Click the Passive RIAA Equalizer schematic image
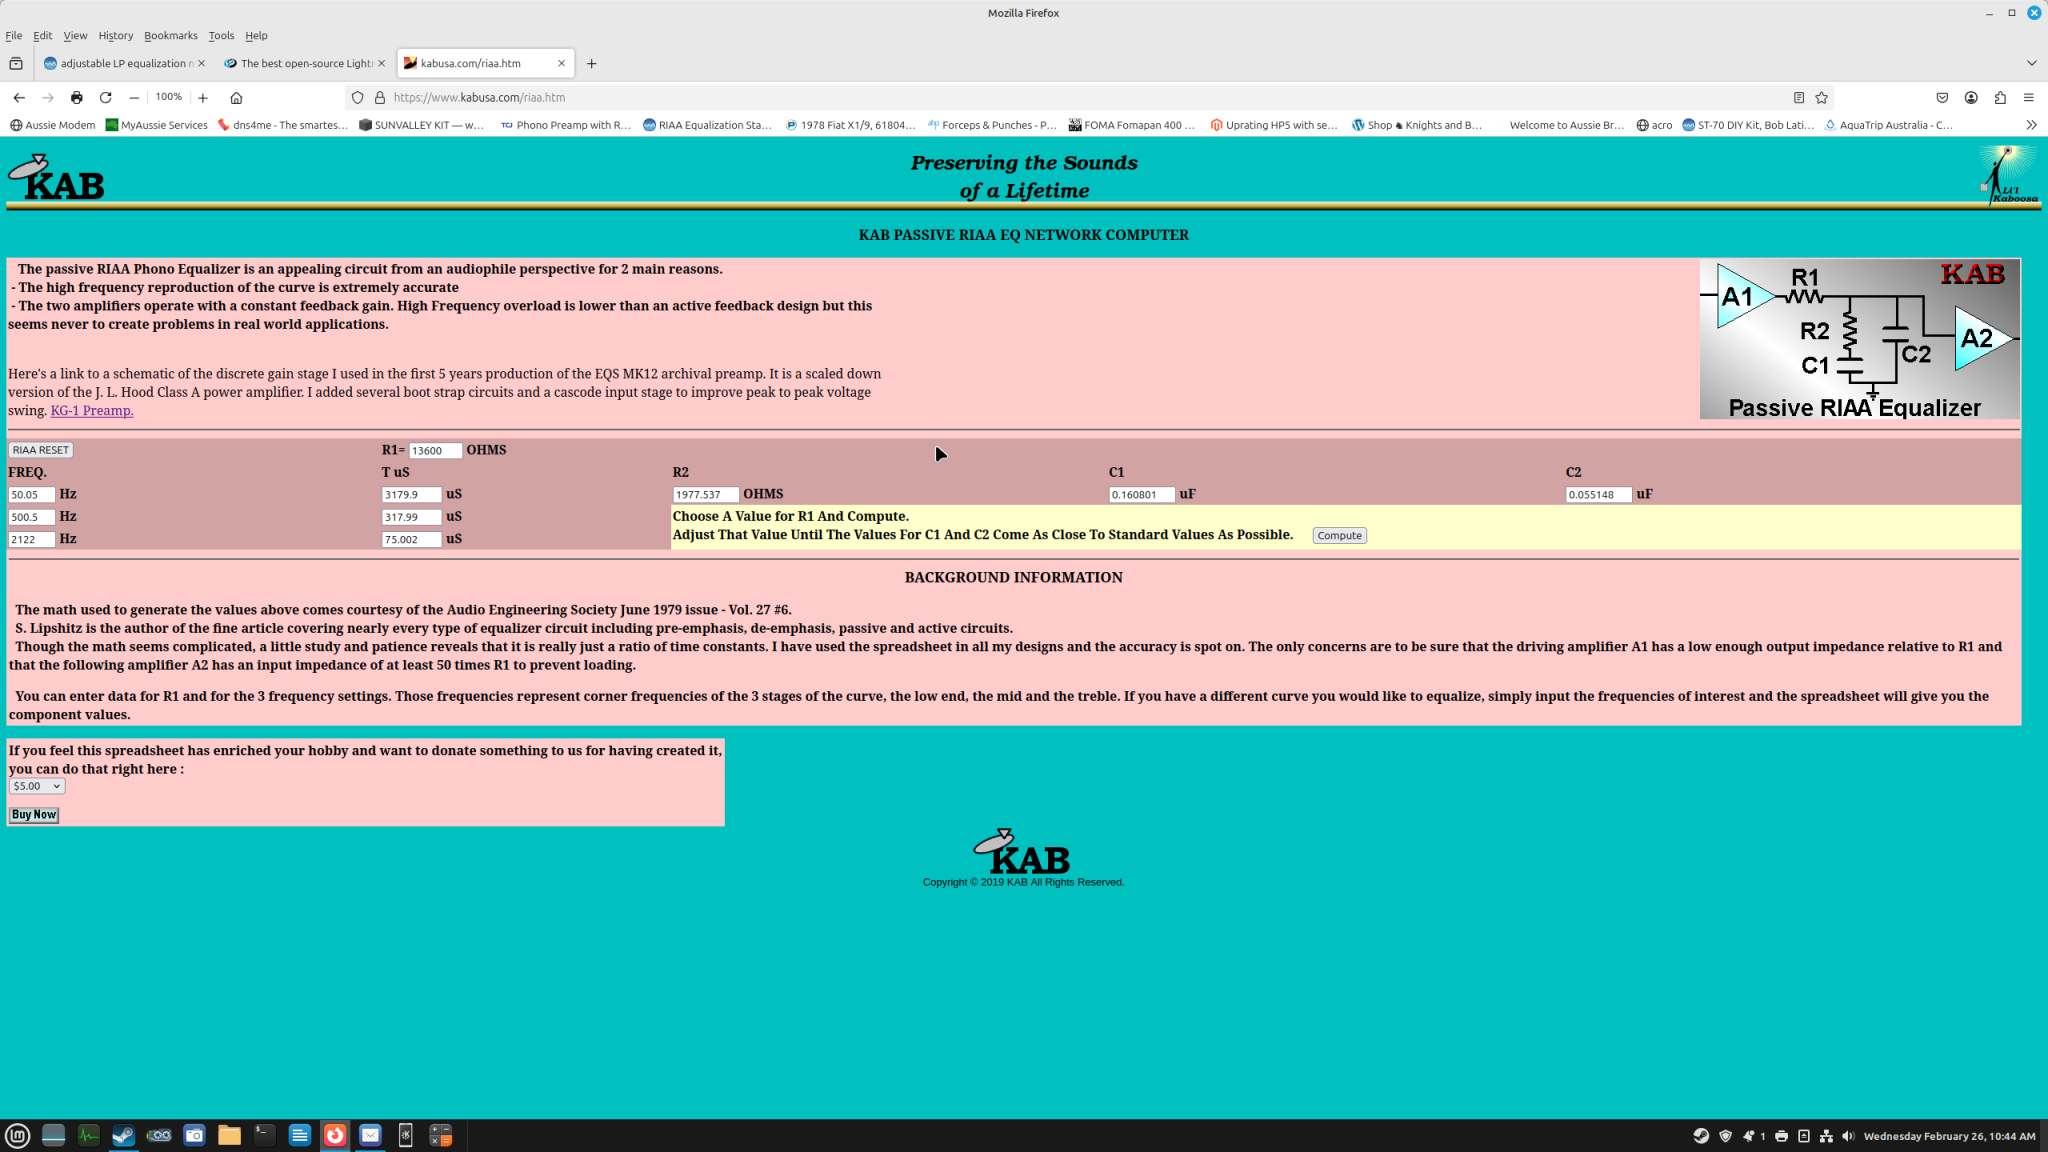The width and height of the screenshot is (2048, 1152). pos(1860,339)
